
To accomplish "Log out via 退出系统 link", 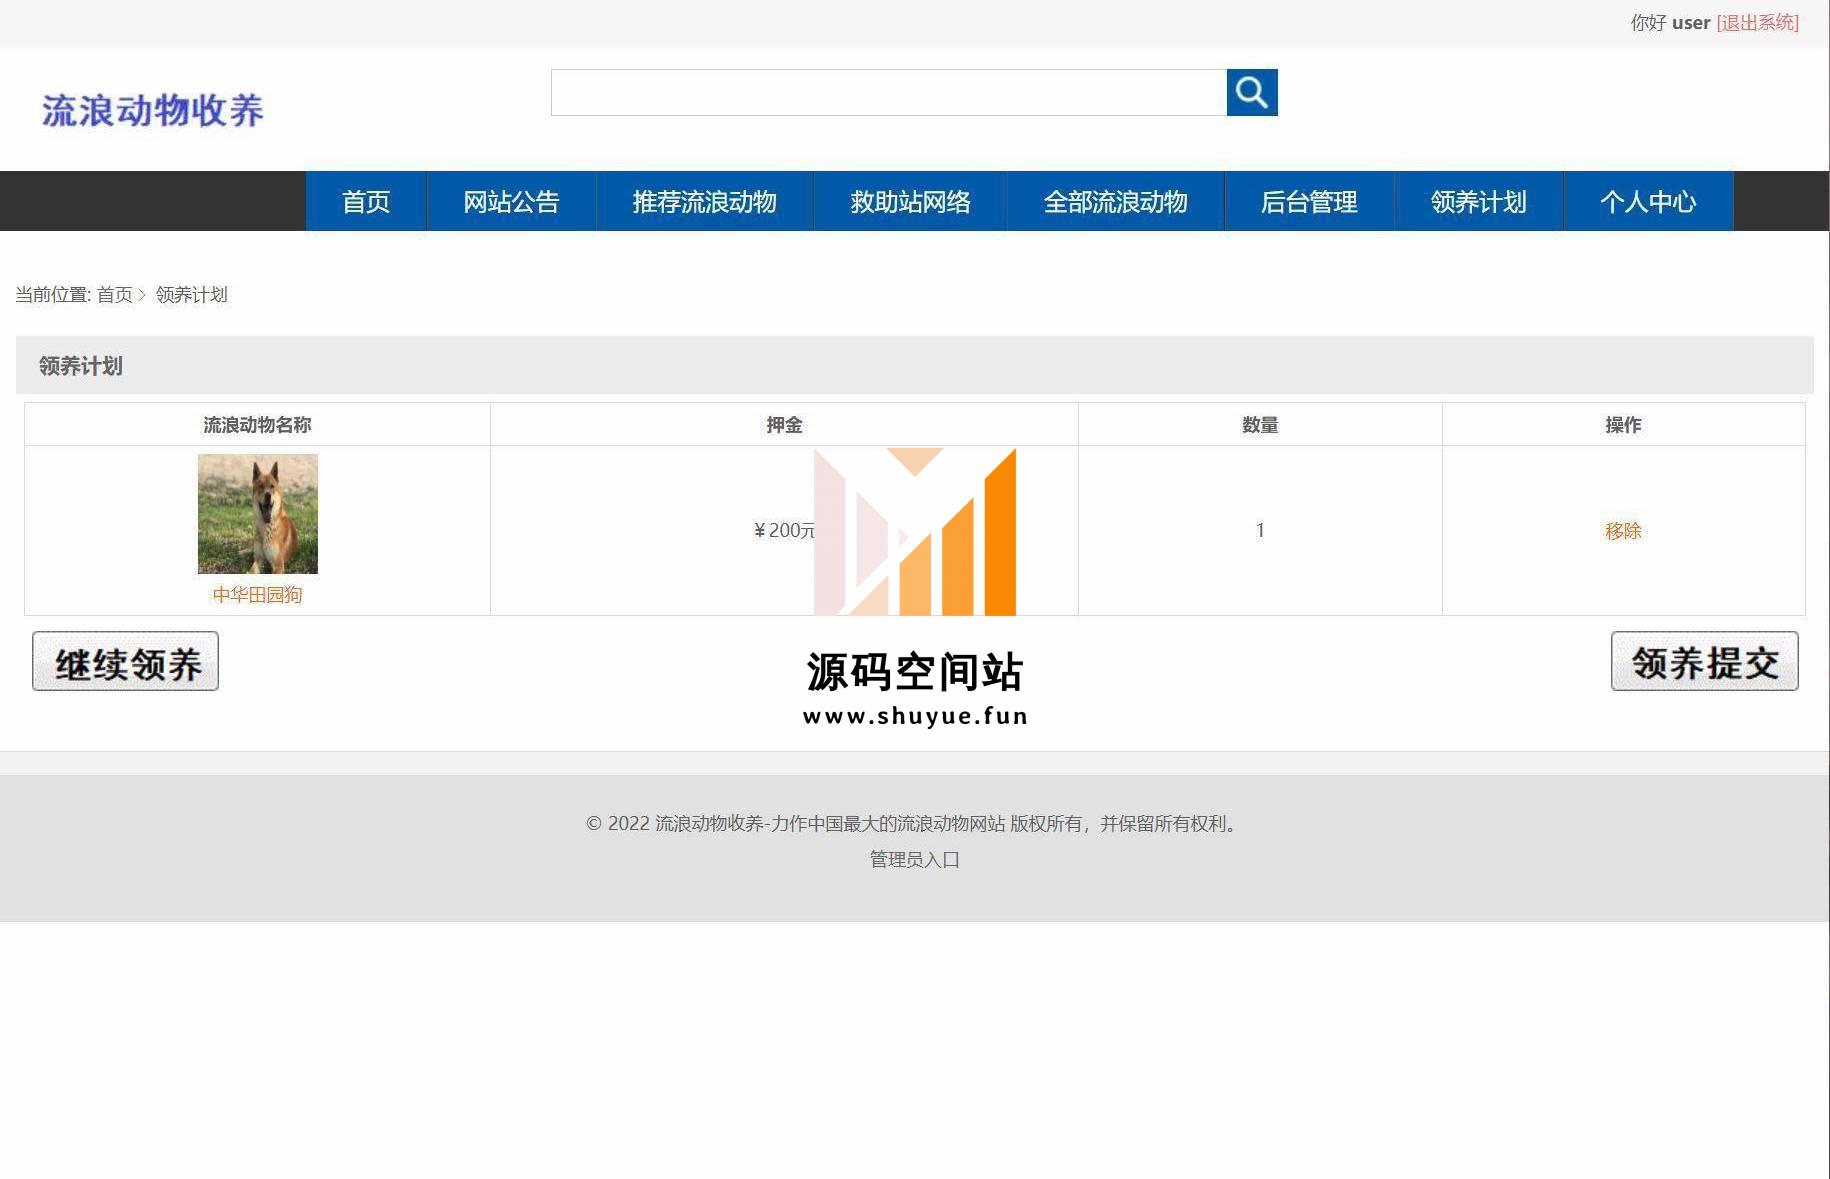I will click(1757, 22).
